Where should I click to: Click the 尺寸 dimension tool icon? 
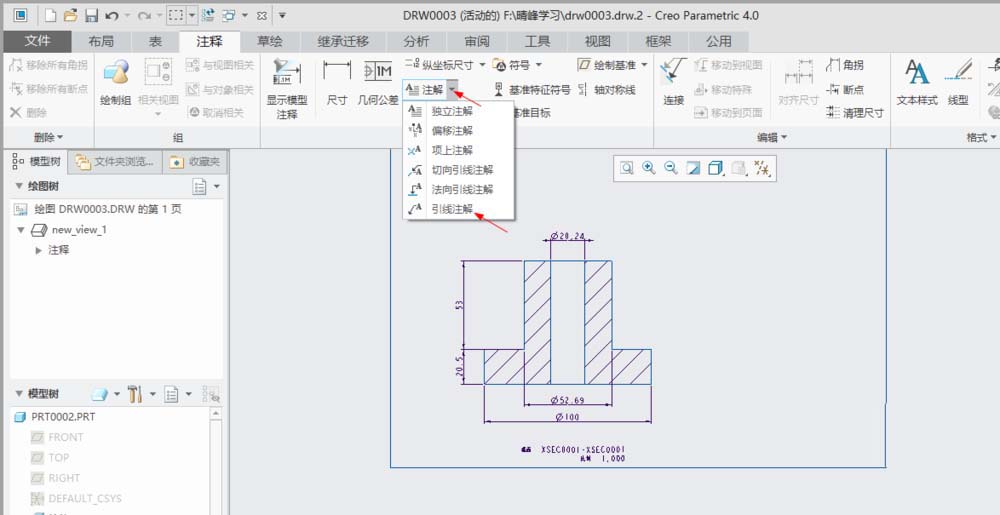click(x=337, y=71)
